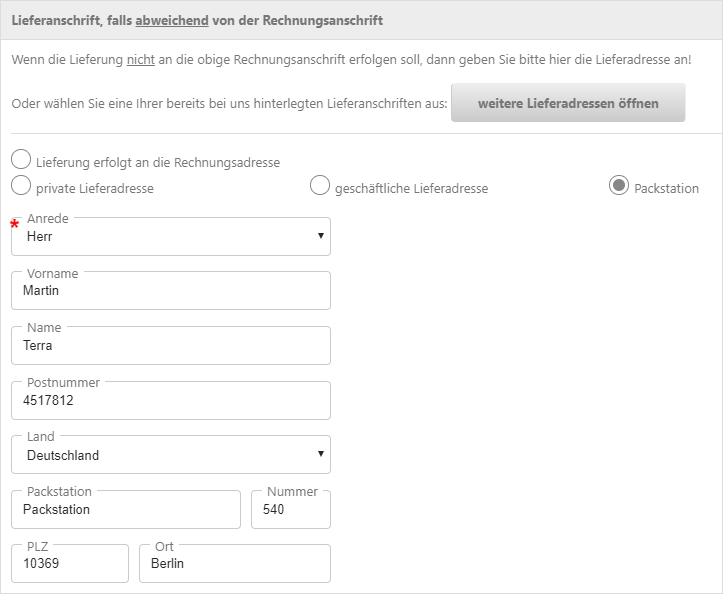
Task: Focus the PLZ field with 10369
Action: (x=70, y=564)
